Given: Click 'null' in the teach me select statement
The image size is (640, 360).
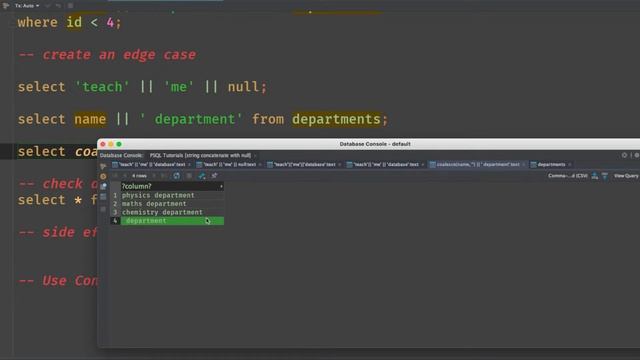Looking at the screenshot, I should (x=243, y=87).
